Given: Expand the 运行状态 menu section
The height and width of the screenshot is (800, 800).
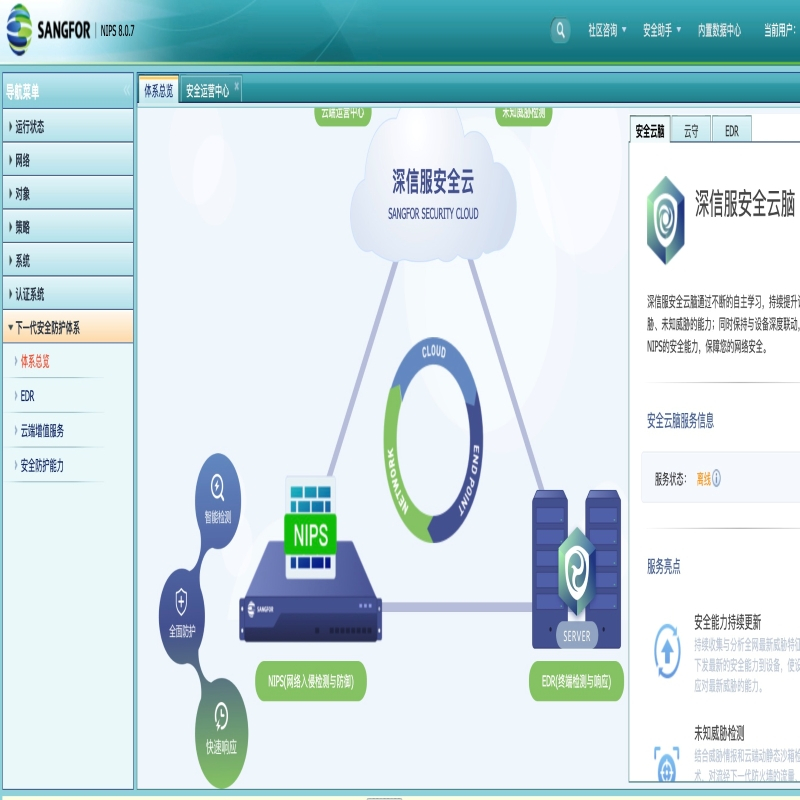Looking at the screenshot, I should (68, 126).
